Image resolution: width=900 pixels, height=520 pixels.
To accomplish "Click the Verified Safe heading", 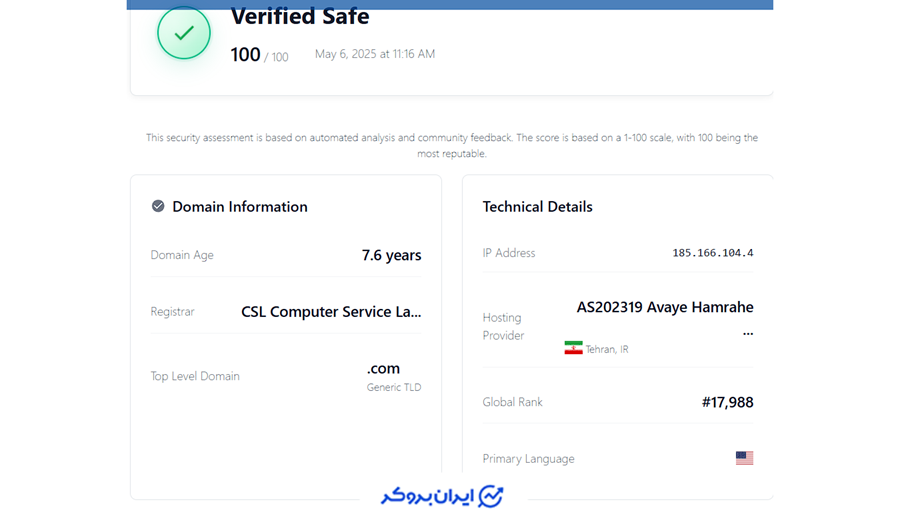I will (x=300, y=17).
